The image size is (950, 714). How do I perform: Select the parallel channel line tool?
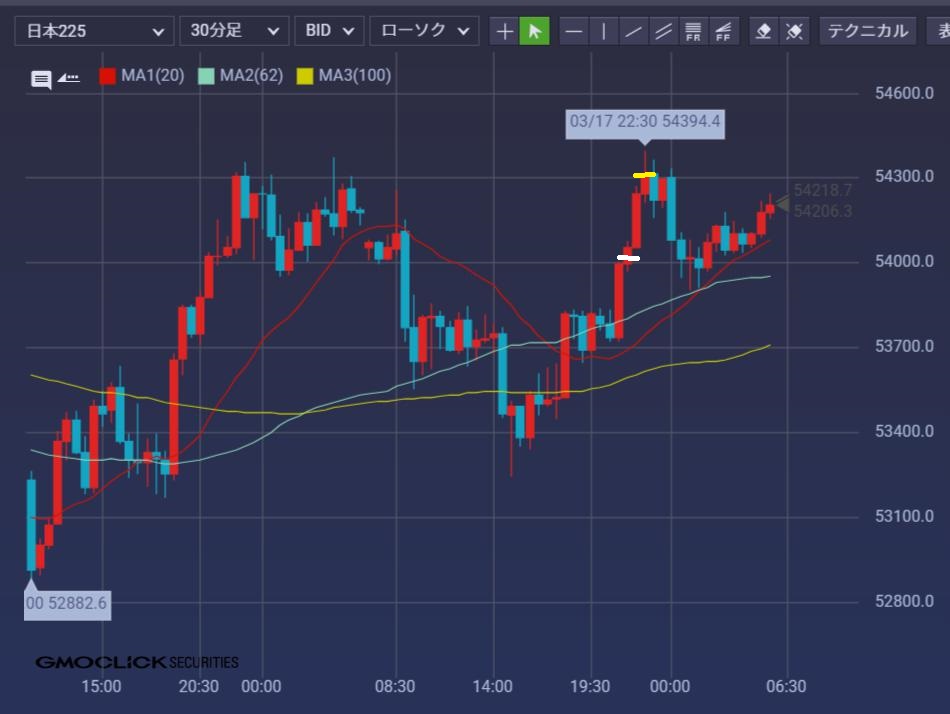pyautogui.click(x=663, y=31)
